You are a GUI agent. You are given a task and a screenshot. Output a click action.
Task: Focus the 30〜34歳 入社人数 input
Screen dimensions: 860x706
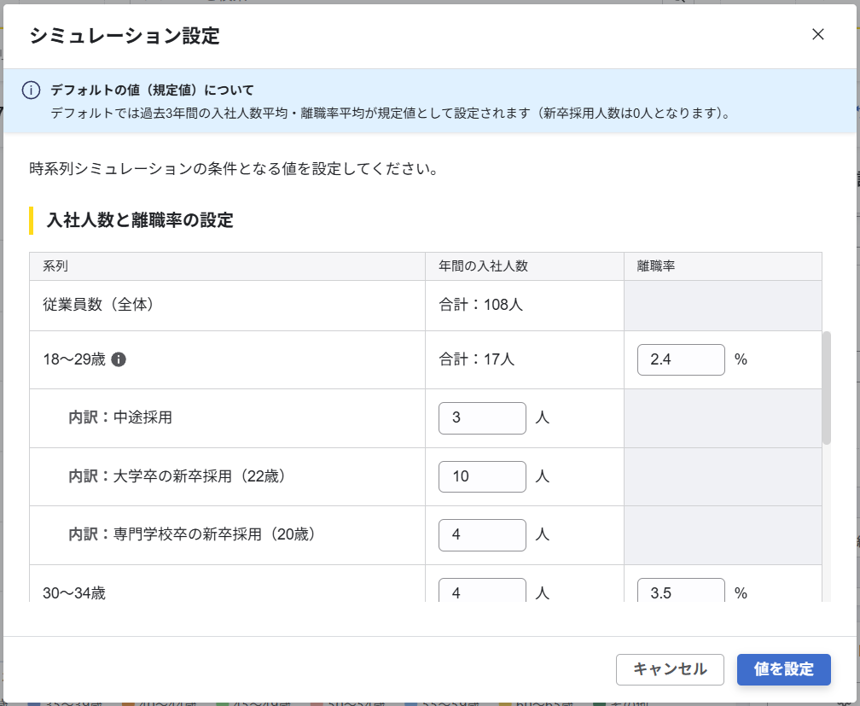[x=482, y=591]
